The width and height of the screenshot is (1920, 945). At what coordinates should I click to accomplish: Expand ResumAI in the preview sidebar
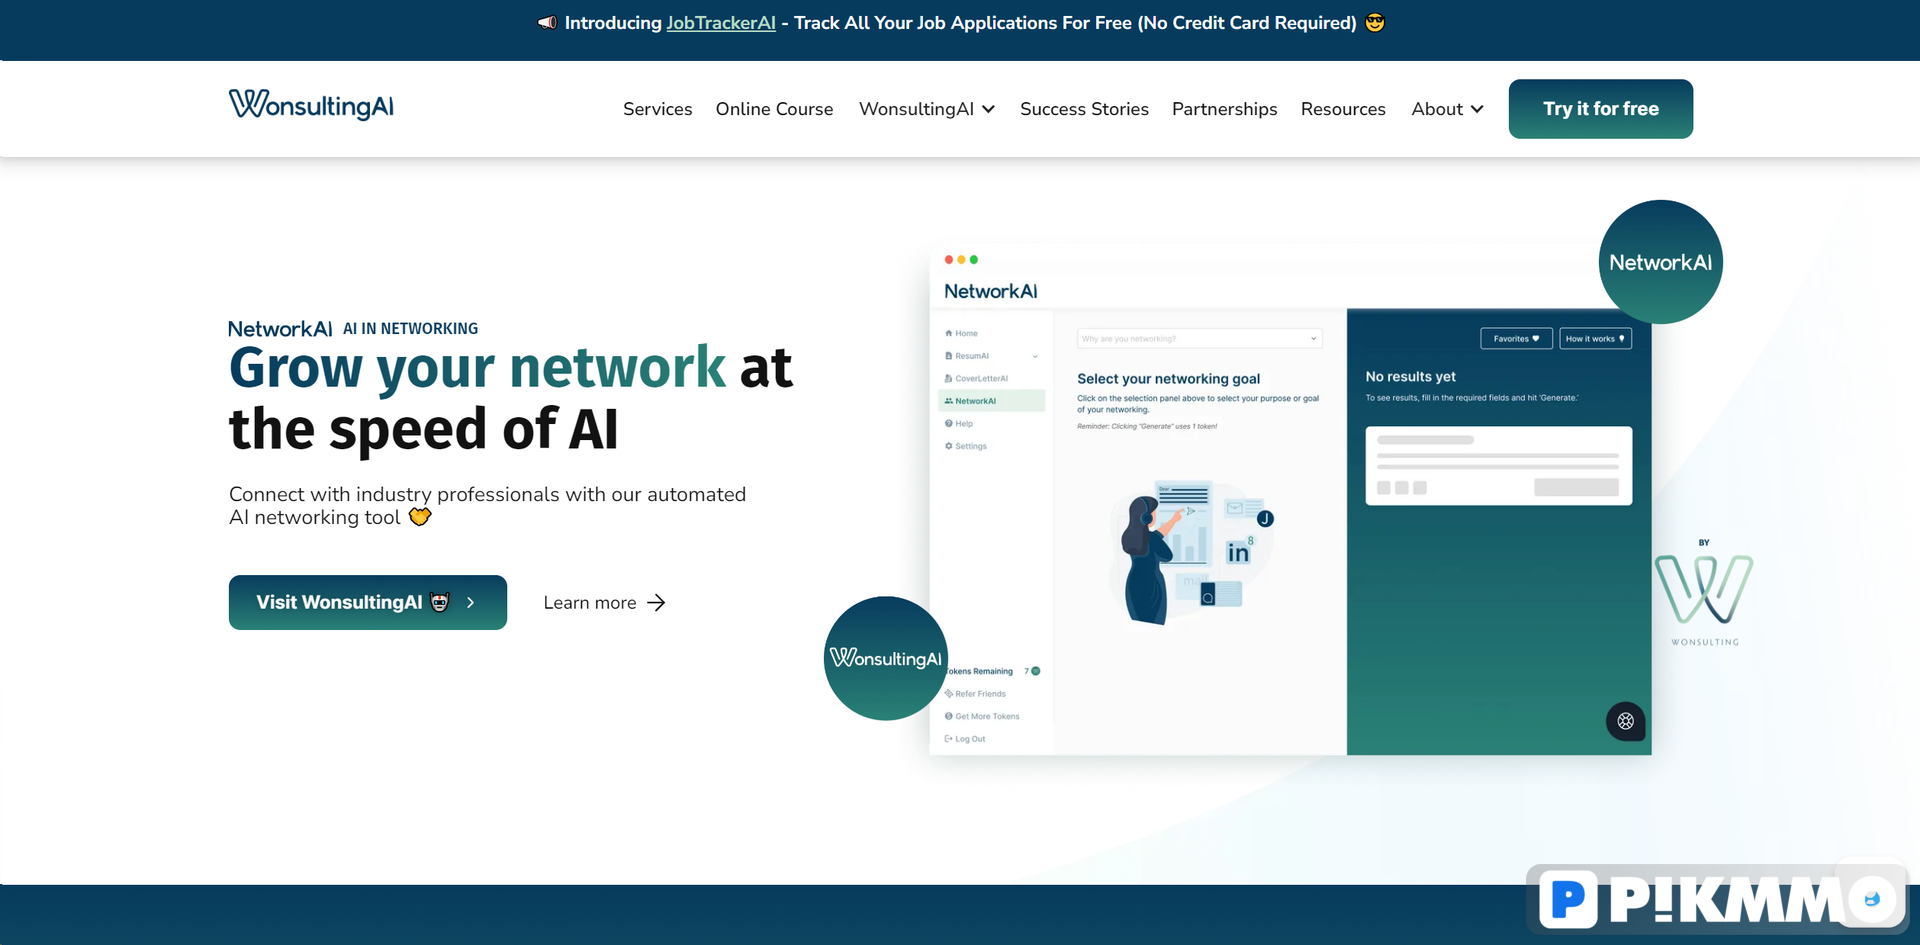(x=991, y=356)
